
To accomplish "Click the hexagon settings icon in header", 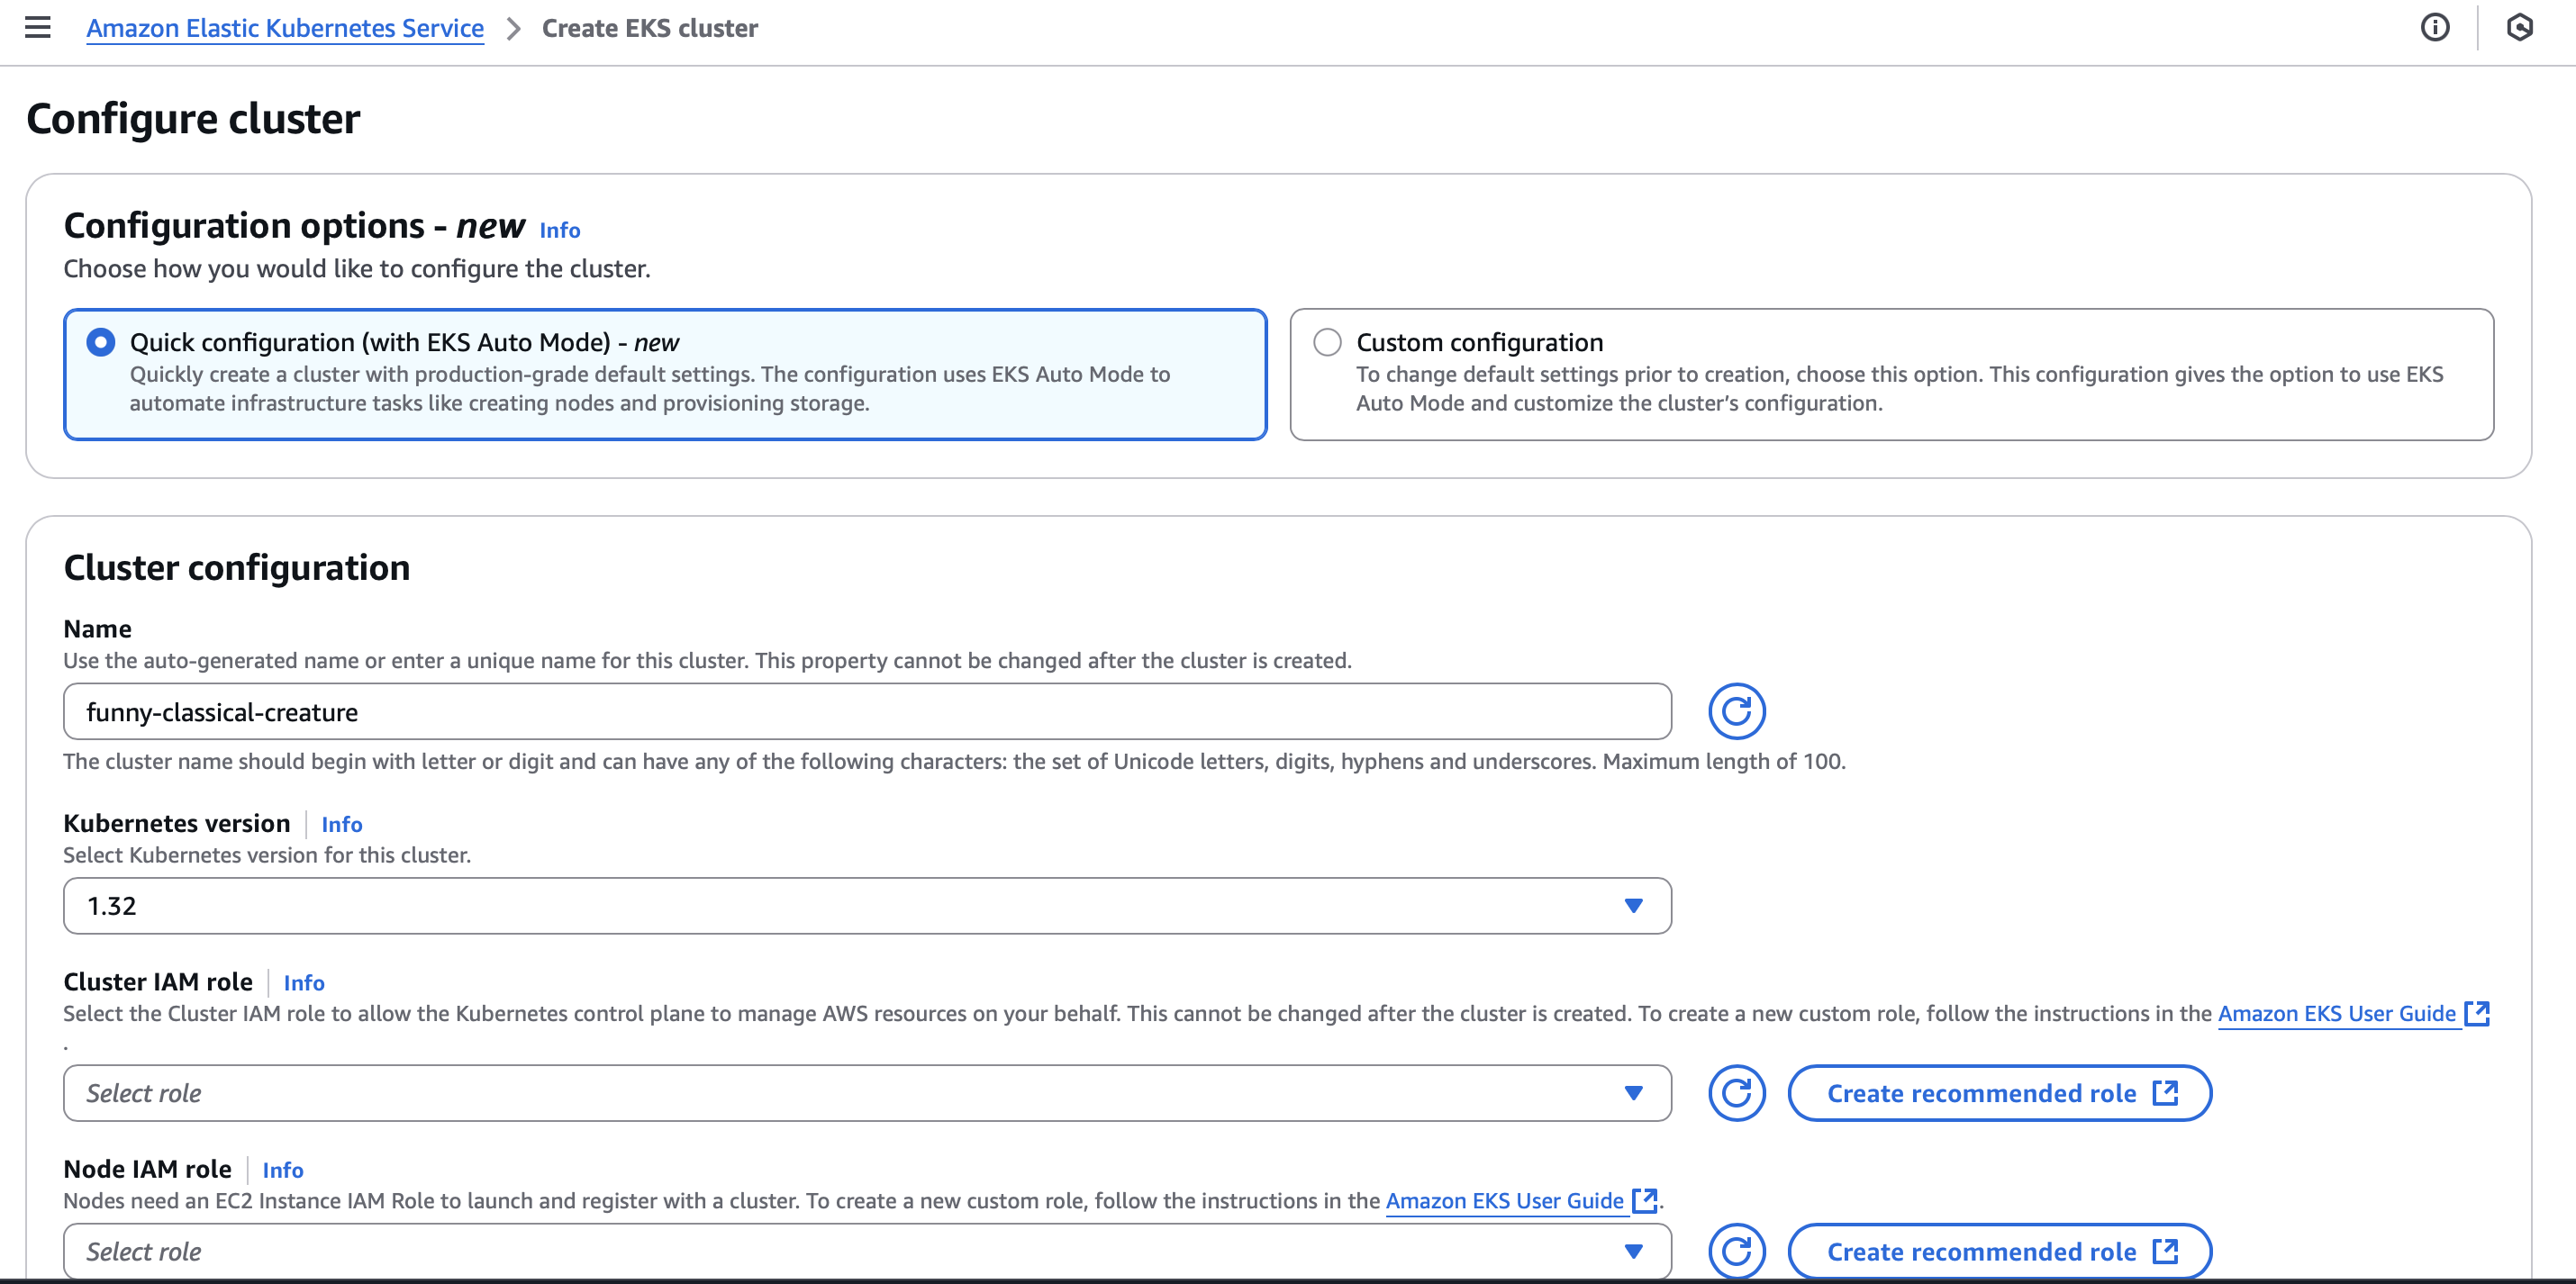I will tap(2519, 27).
